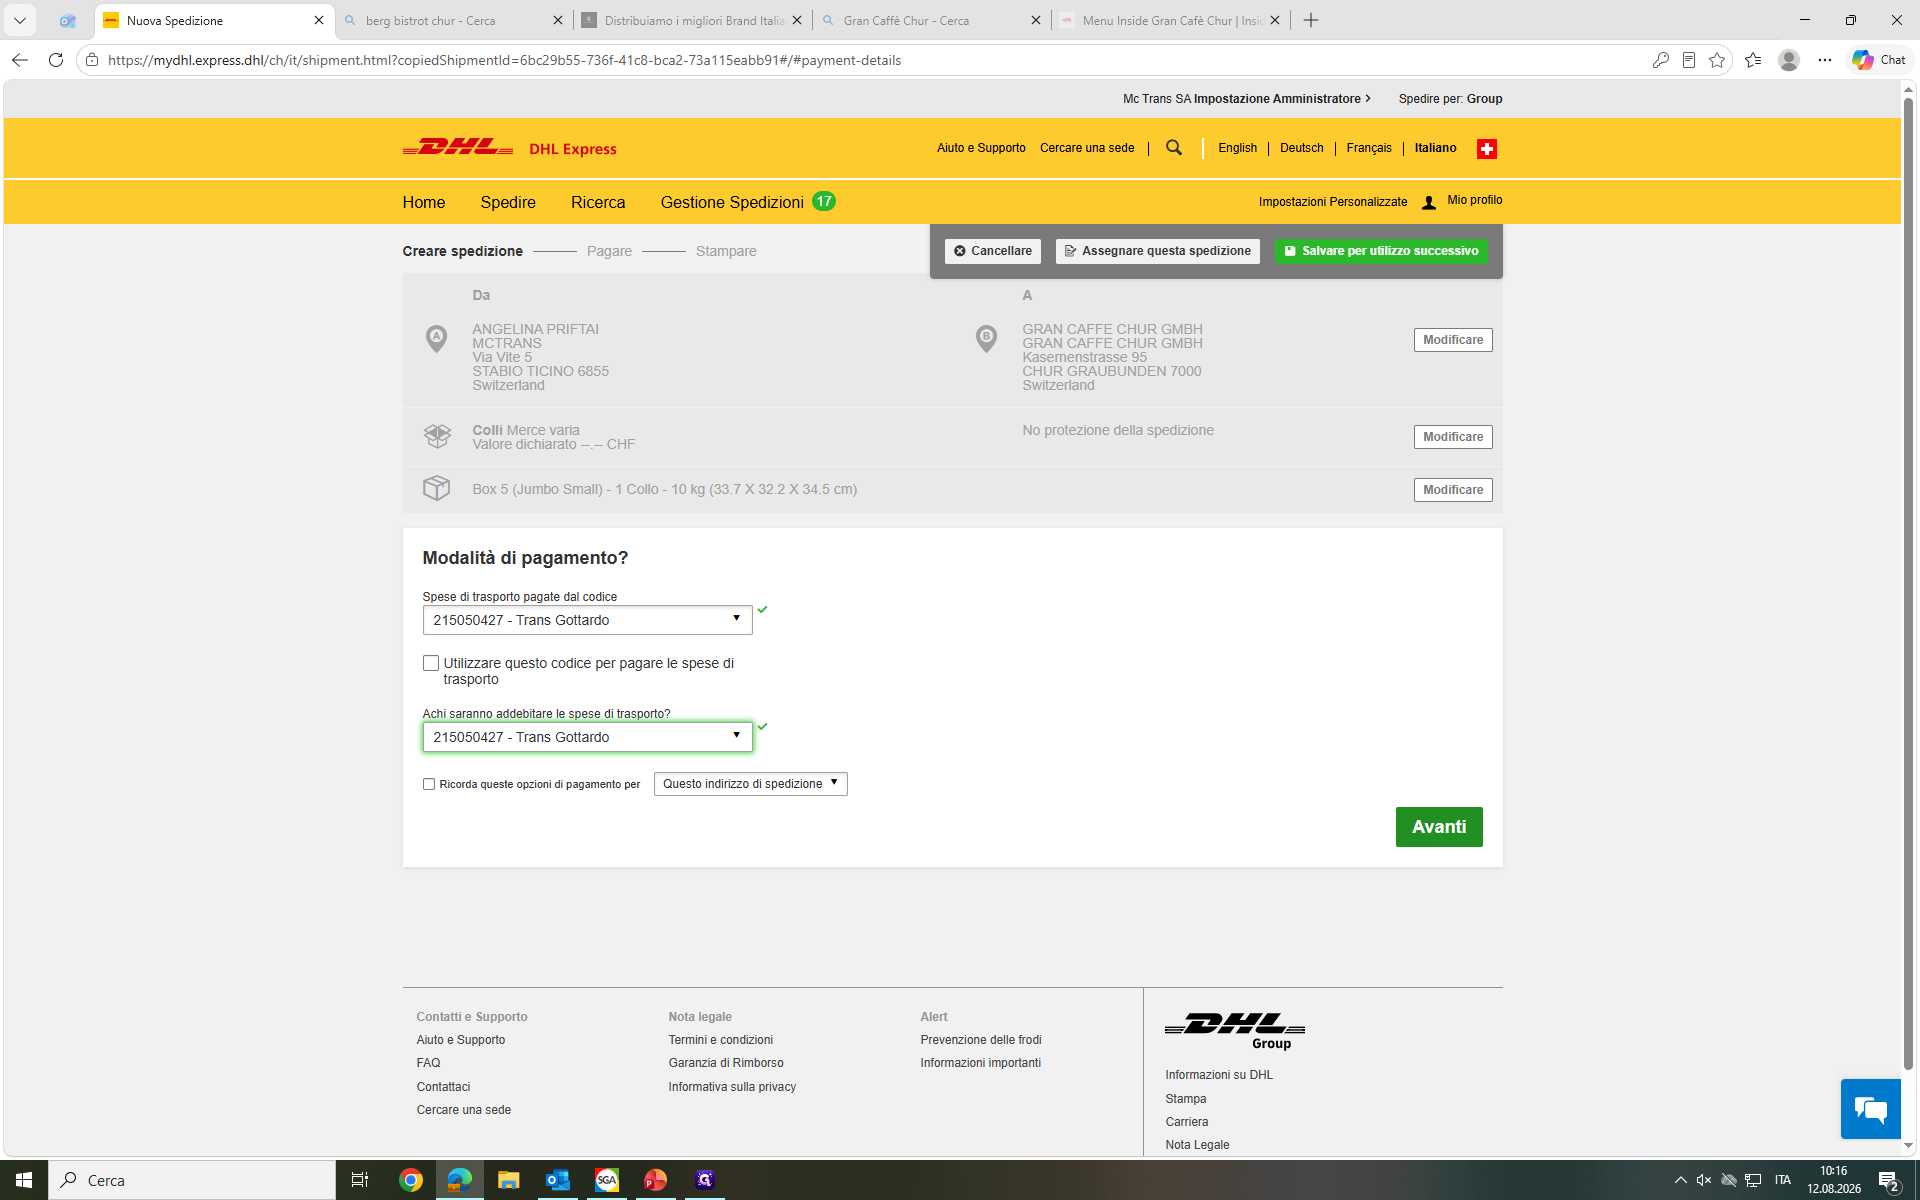Image resolution: width=1920 pixels, height=1200 pixels.
Task: Switch to 'Gran Caffè Chur - Cerca' tab
Action: [x=932, y=20]
